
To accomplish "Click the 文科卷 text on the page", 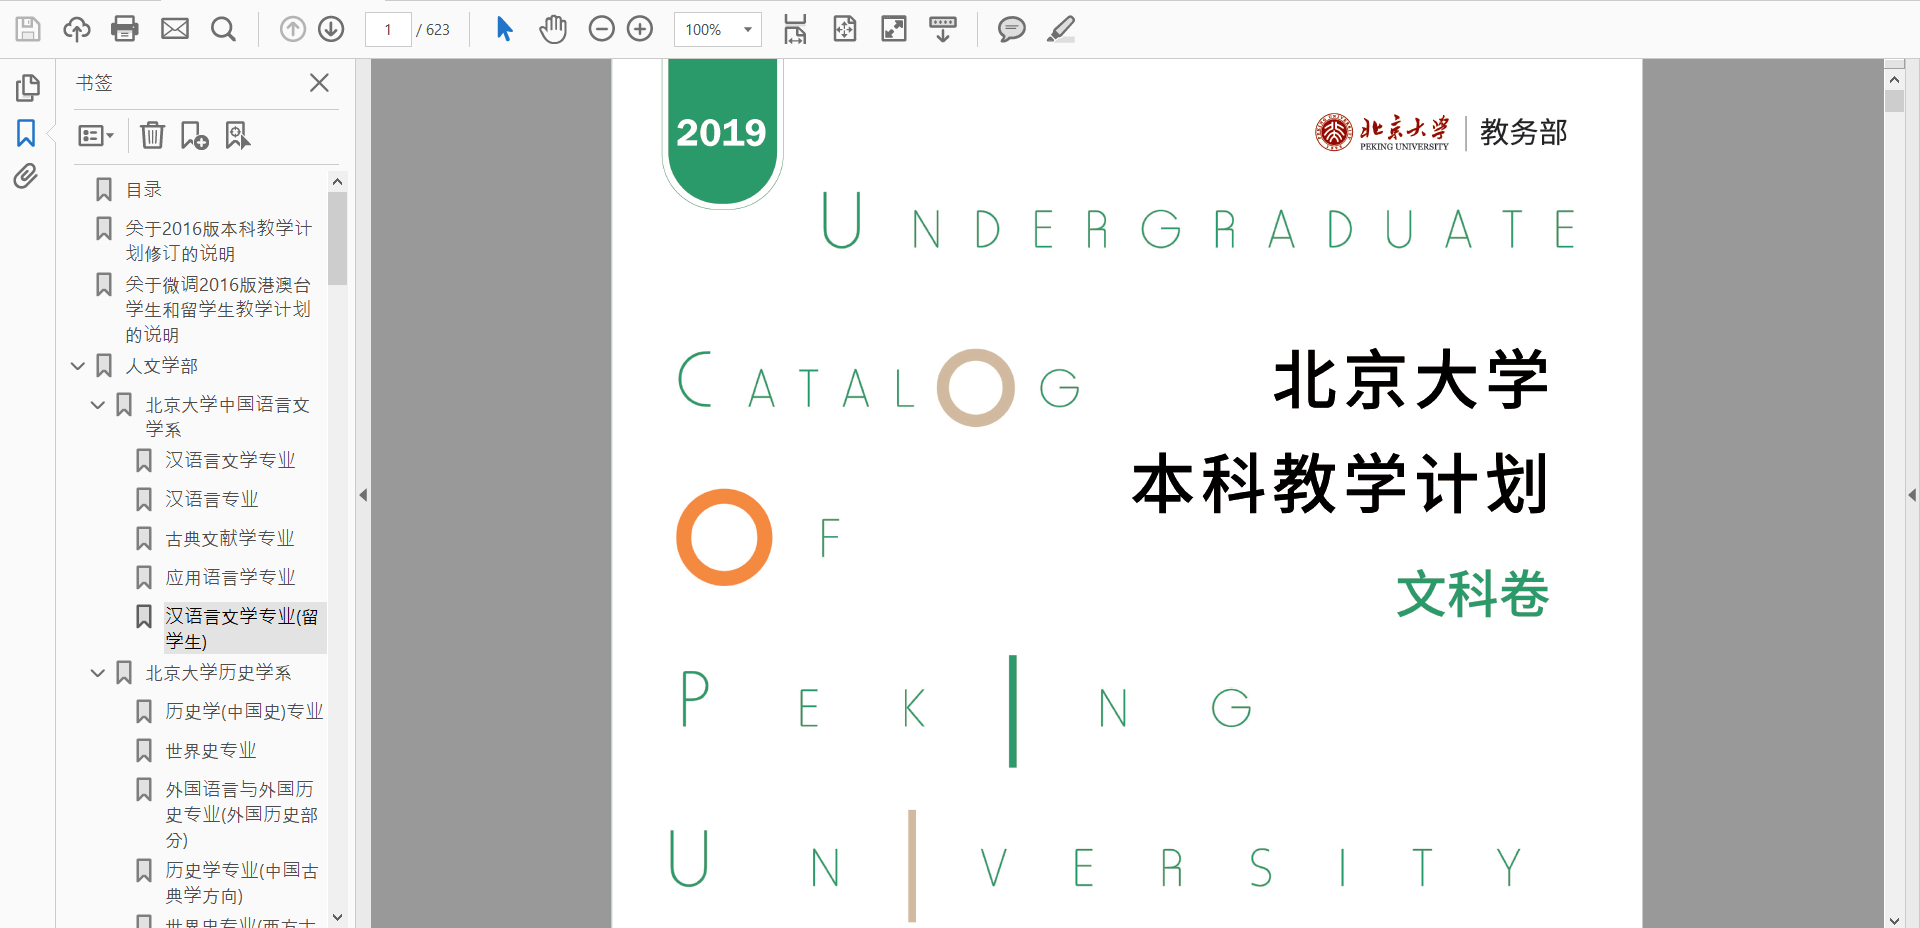I will pyautogui.click(x=1472, y=594).
